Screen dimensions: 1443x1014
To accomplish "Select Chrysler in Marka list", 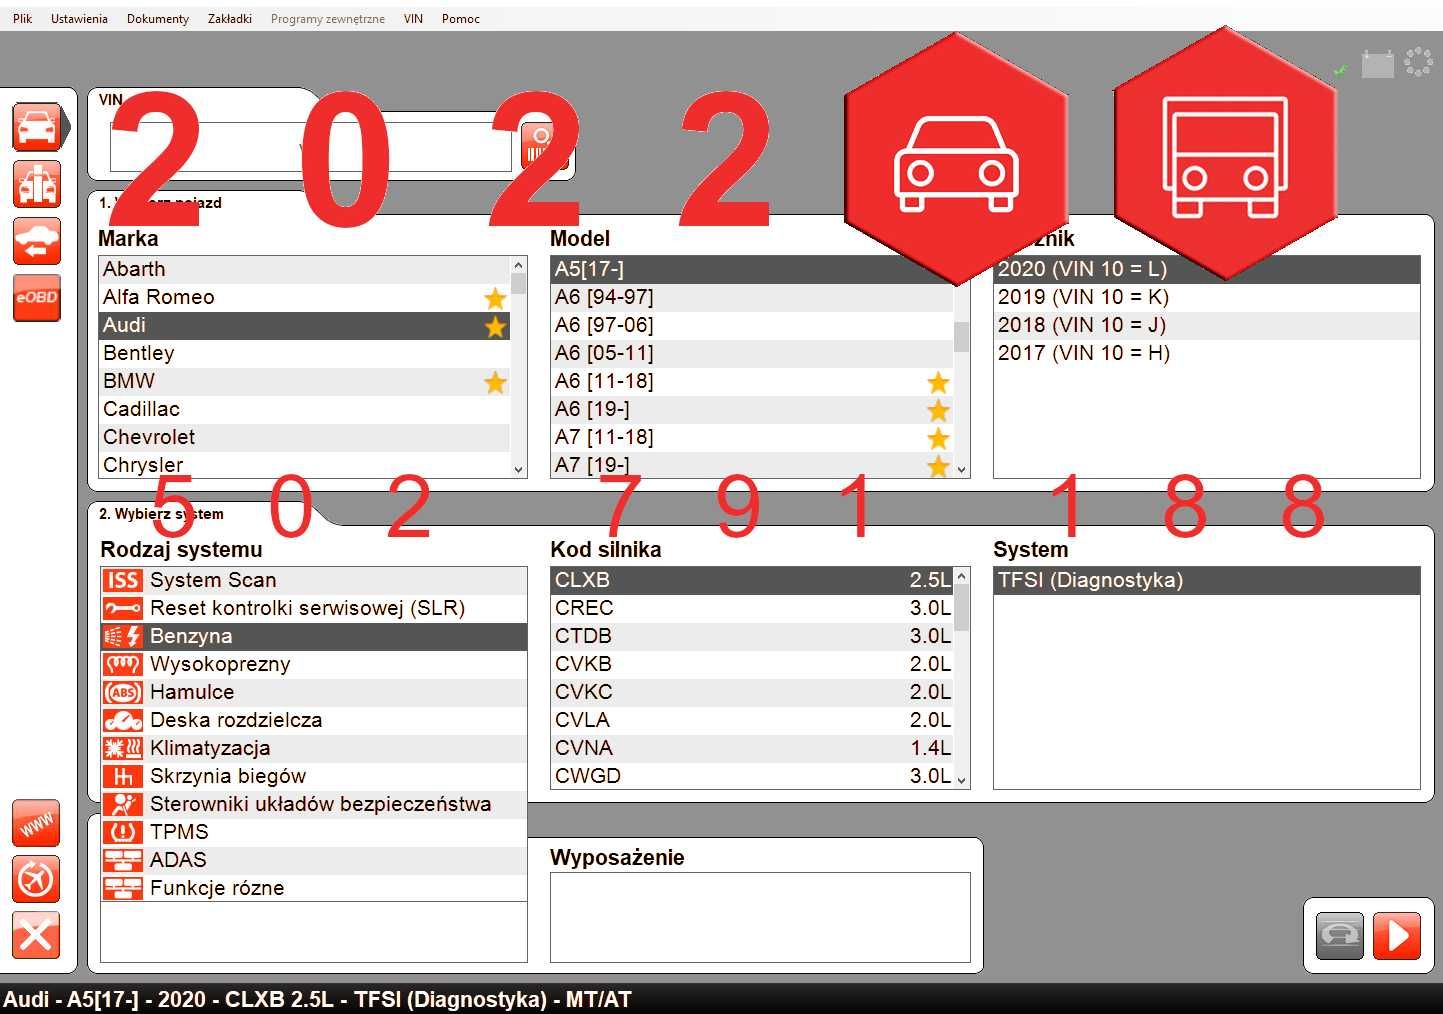I will tap(305, 465).
